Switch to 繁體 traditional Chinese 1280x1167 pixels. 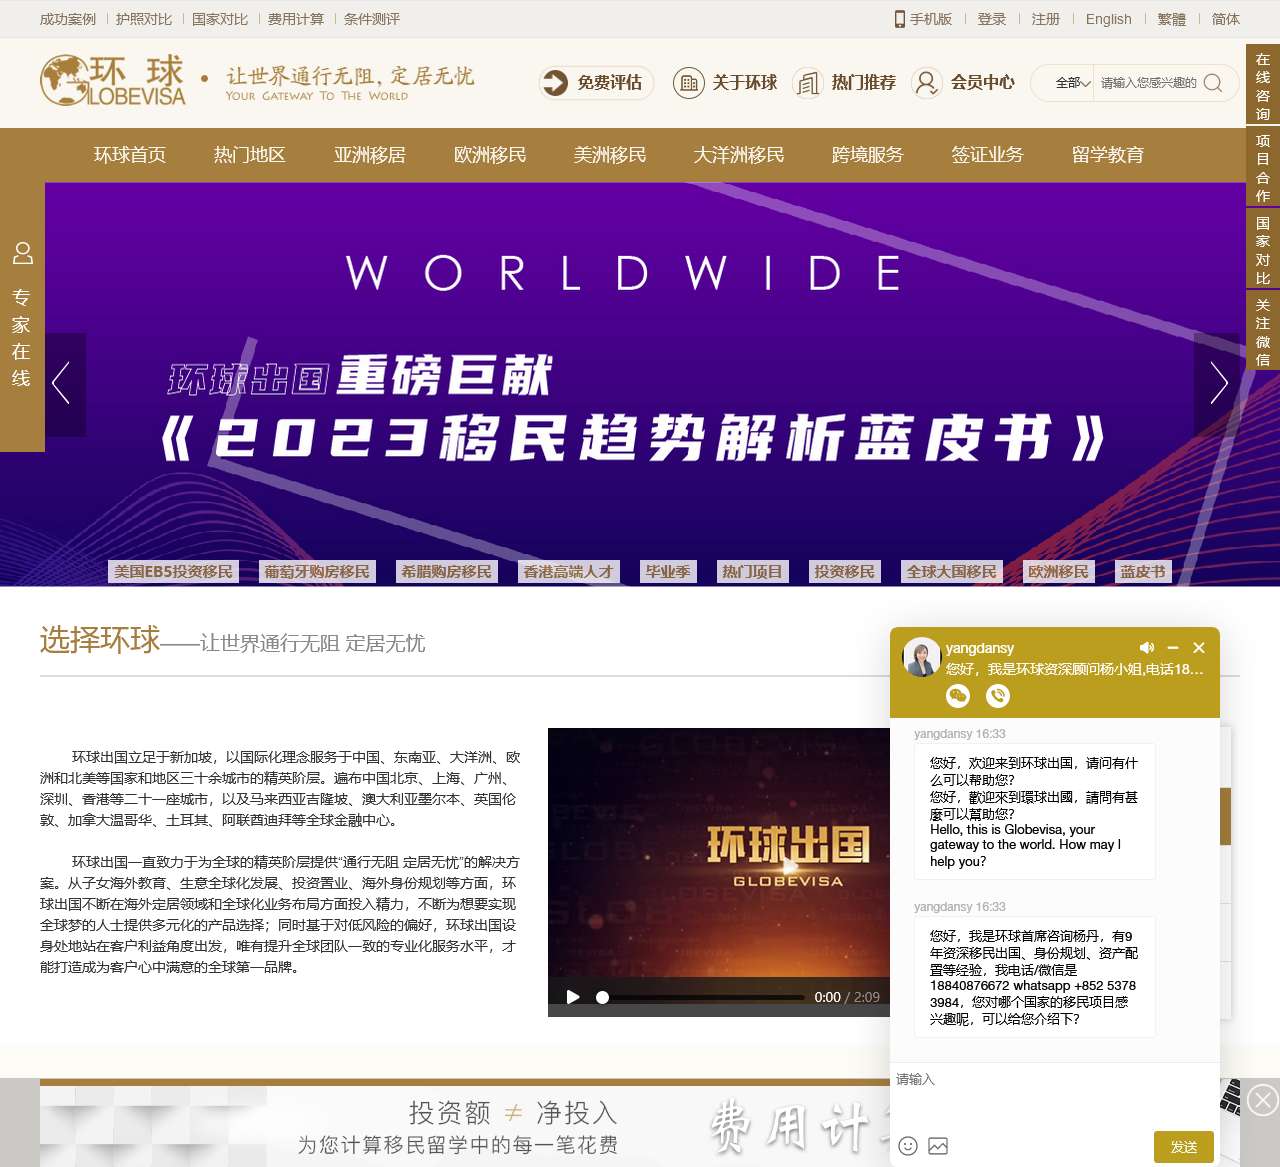(1172, 19)
